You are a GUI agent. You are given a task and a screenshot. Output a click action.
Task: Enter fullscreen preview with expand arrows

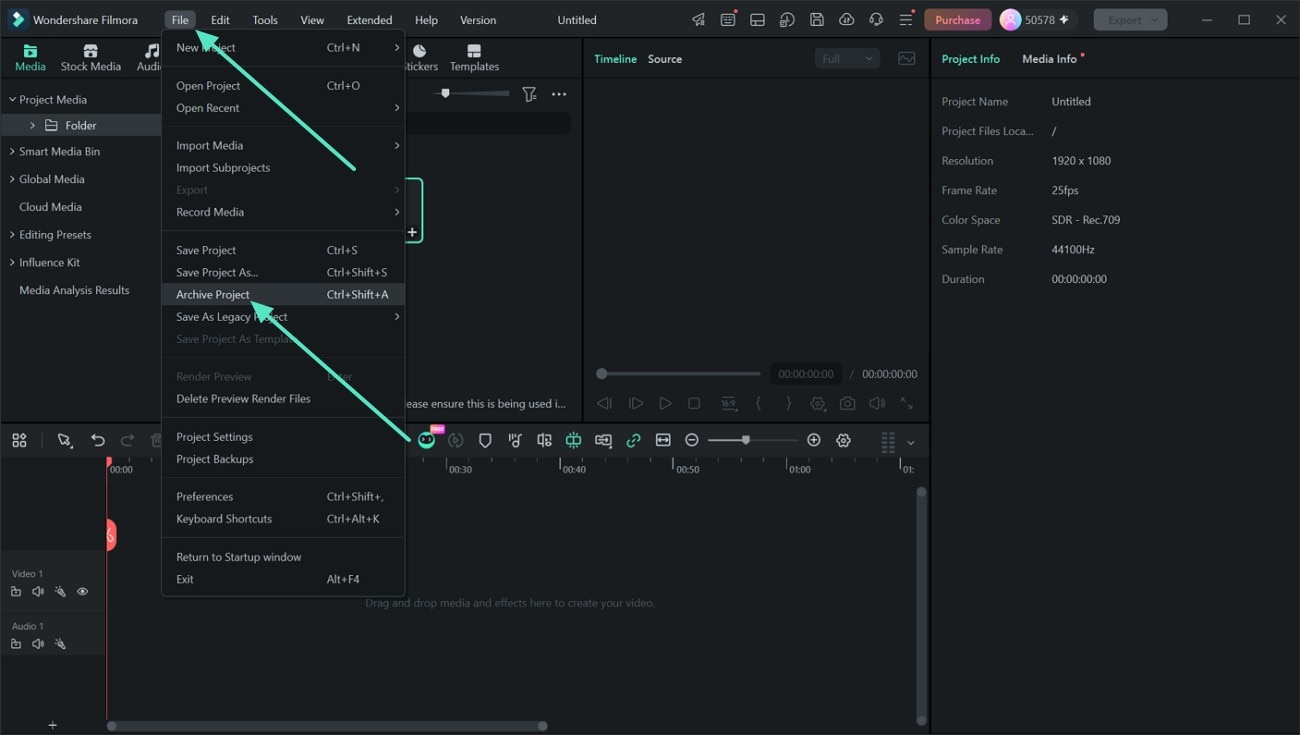(x=907, y=404)
